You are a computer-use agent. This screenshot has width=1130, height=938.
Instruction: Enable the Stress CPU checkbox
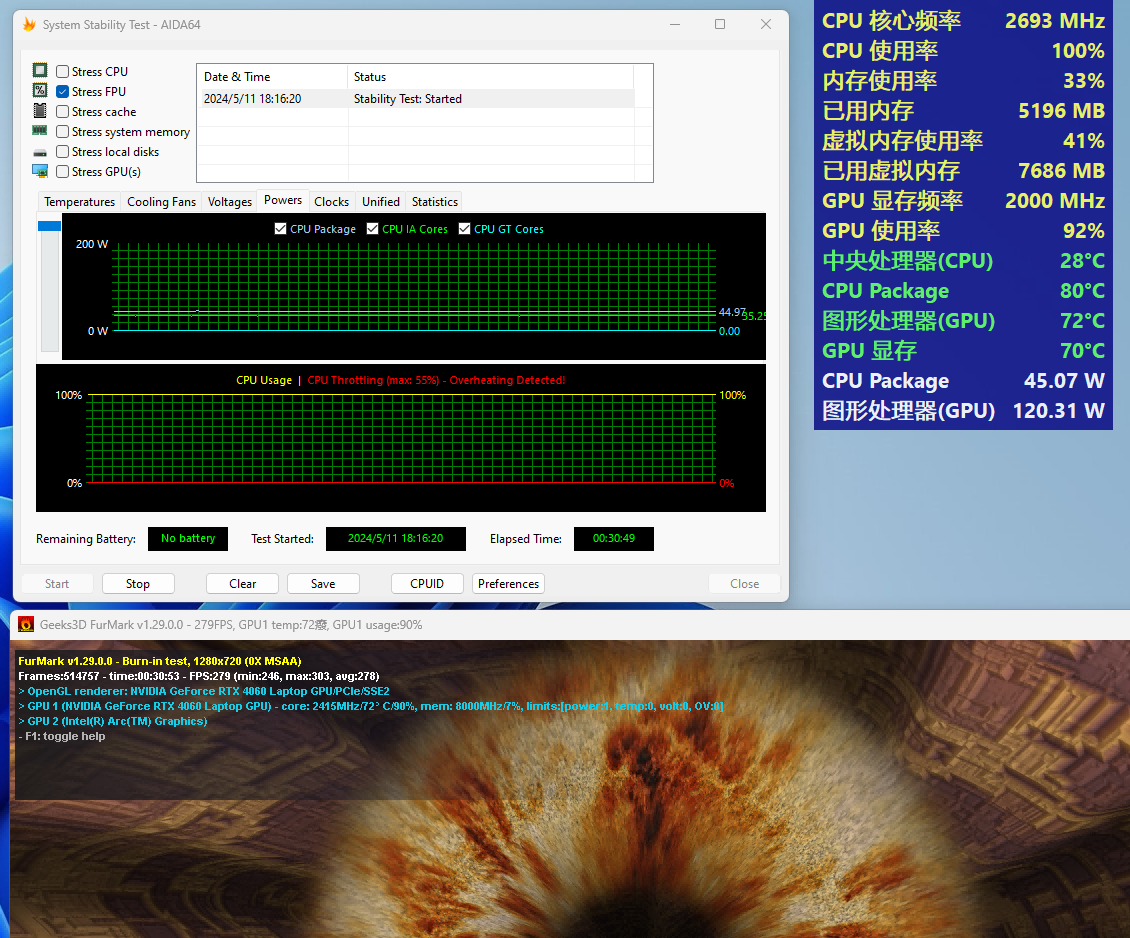tap(63, 72)
